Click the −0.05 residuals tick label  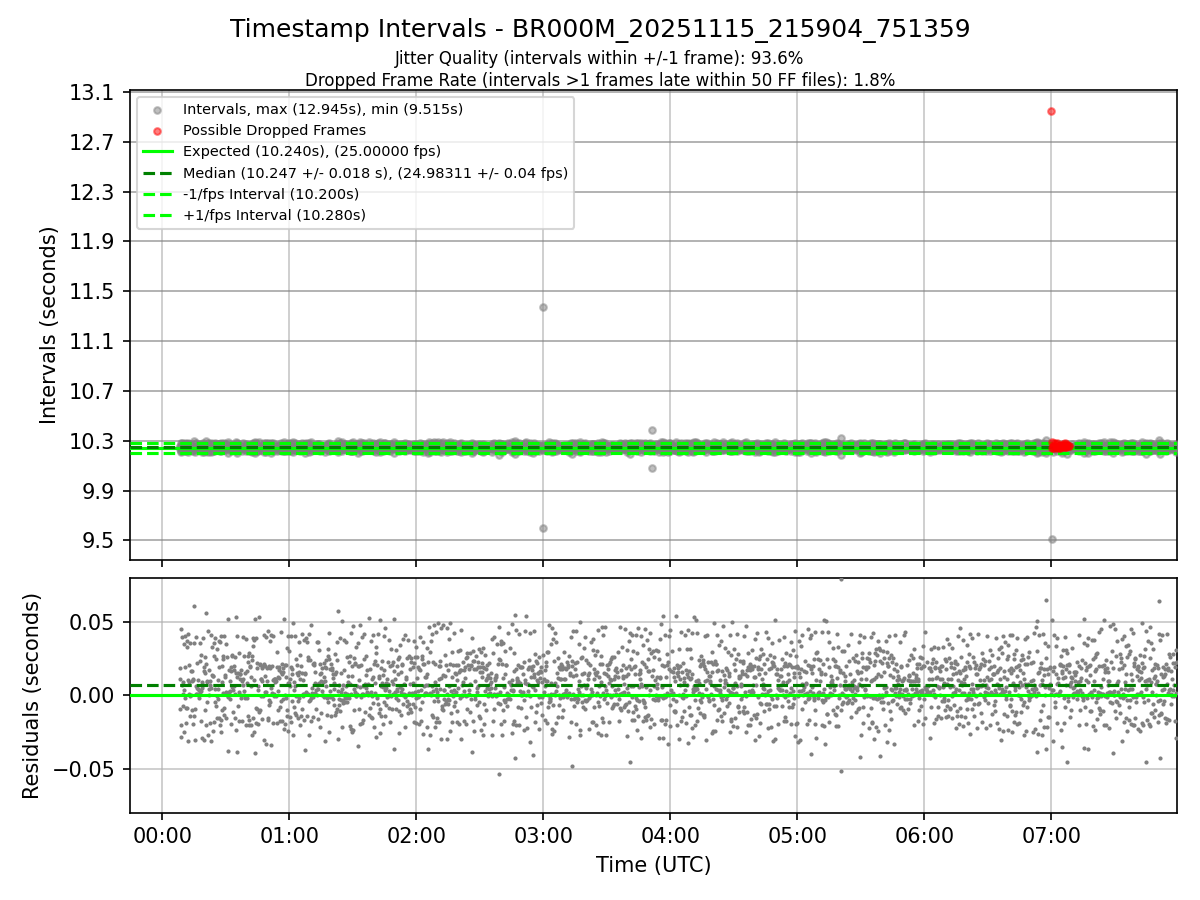coord(89,769)
